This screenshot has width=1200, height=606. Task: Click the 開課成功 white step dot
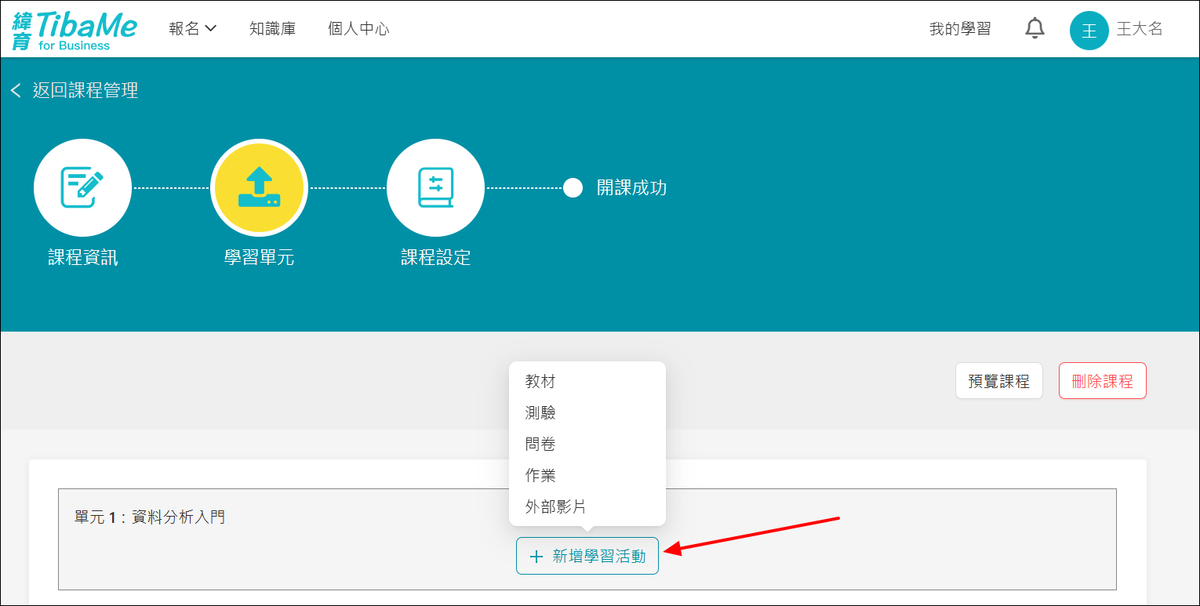[573, 188]
